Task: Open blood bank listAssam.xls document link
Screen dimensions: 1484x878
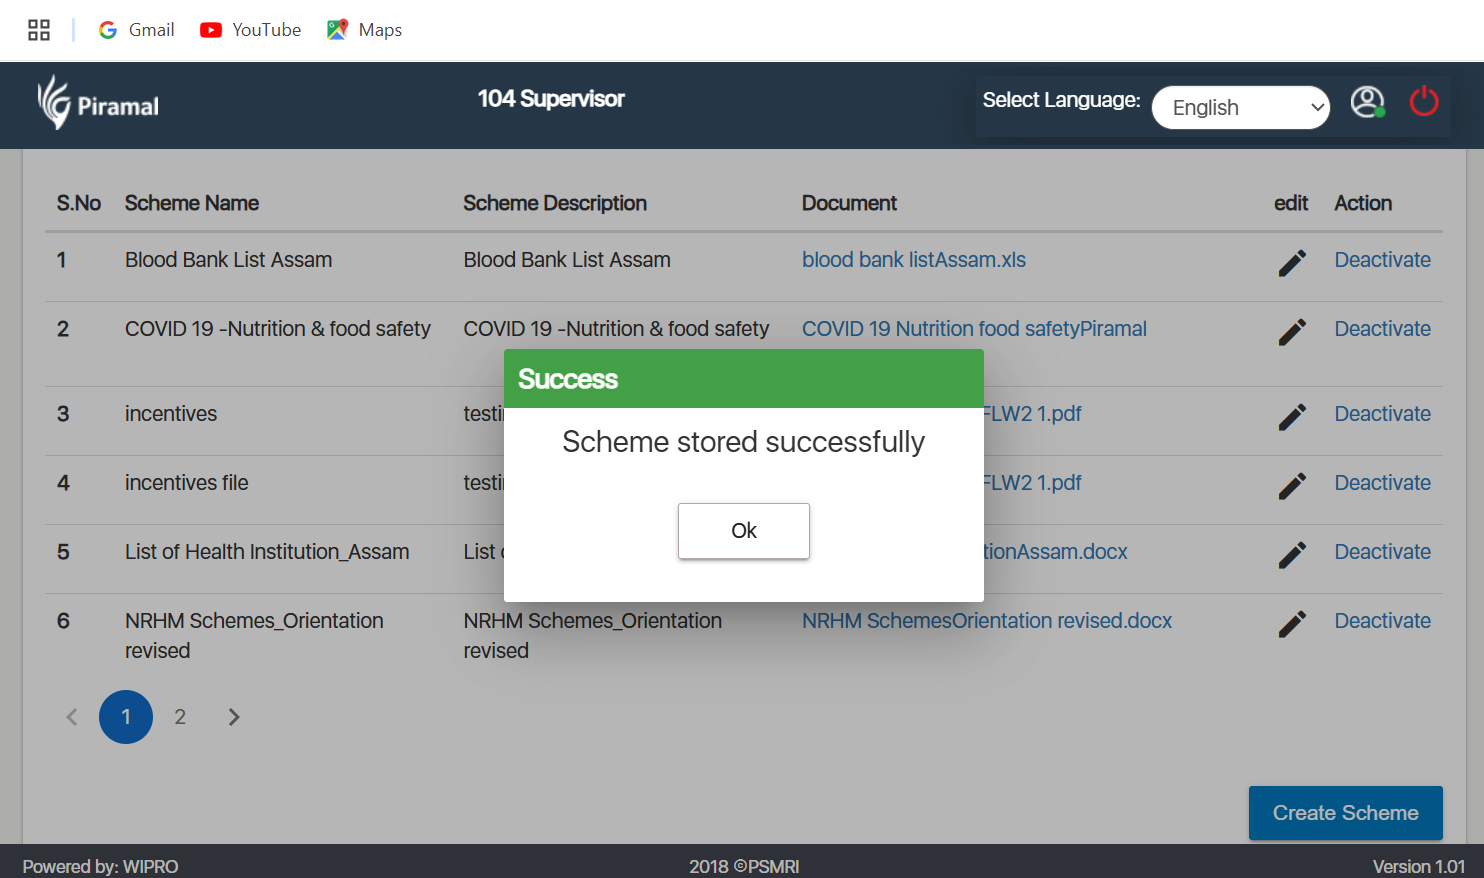Action: [x=914, y=260]
